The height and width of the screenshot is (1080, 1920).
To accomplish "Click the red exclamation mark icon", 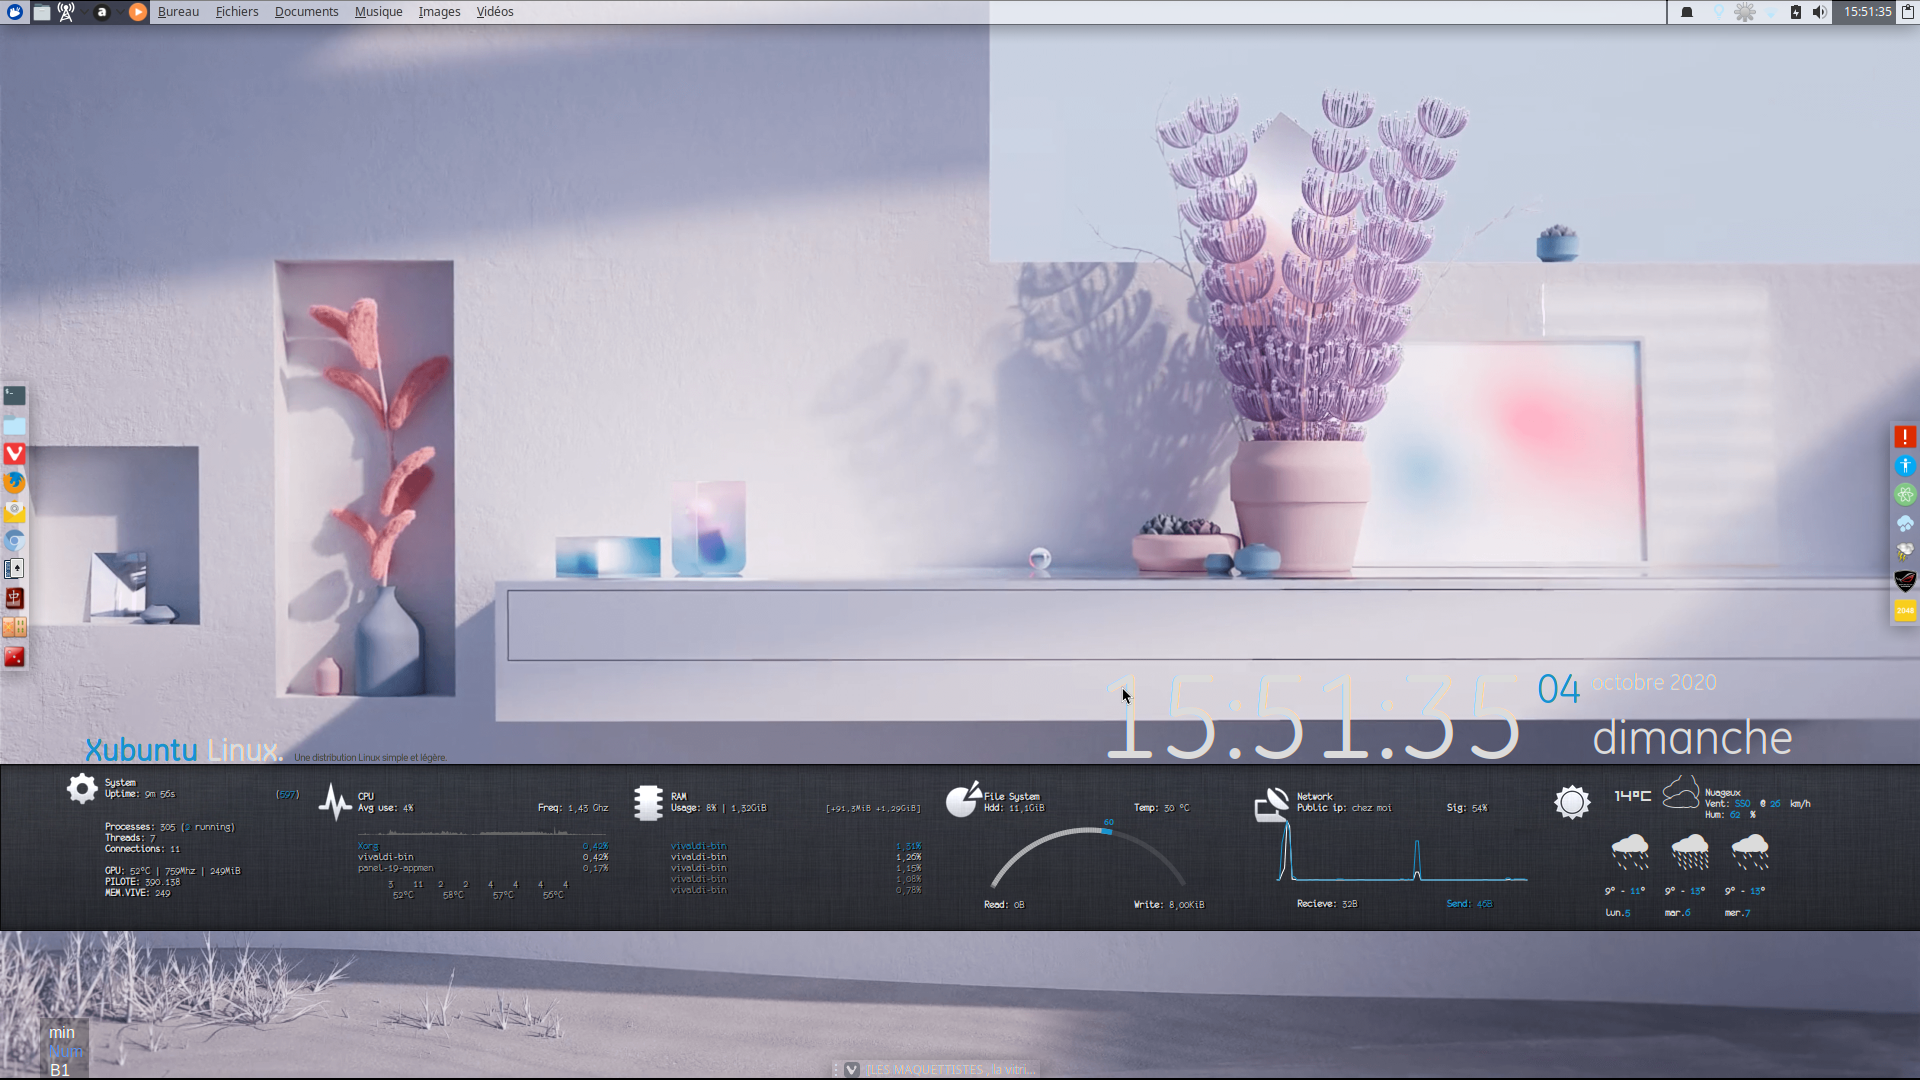I will tap(1905, 437).
